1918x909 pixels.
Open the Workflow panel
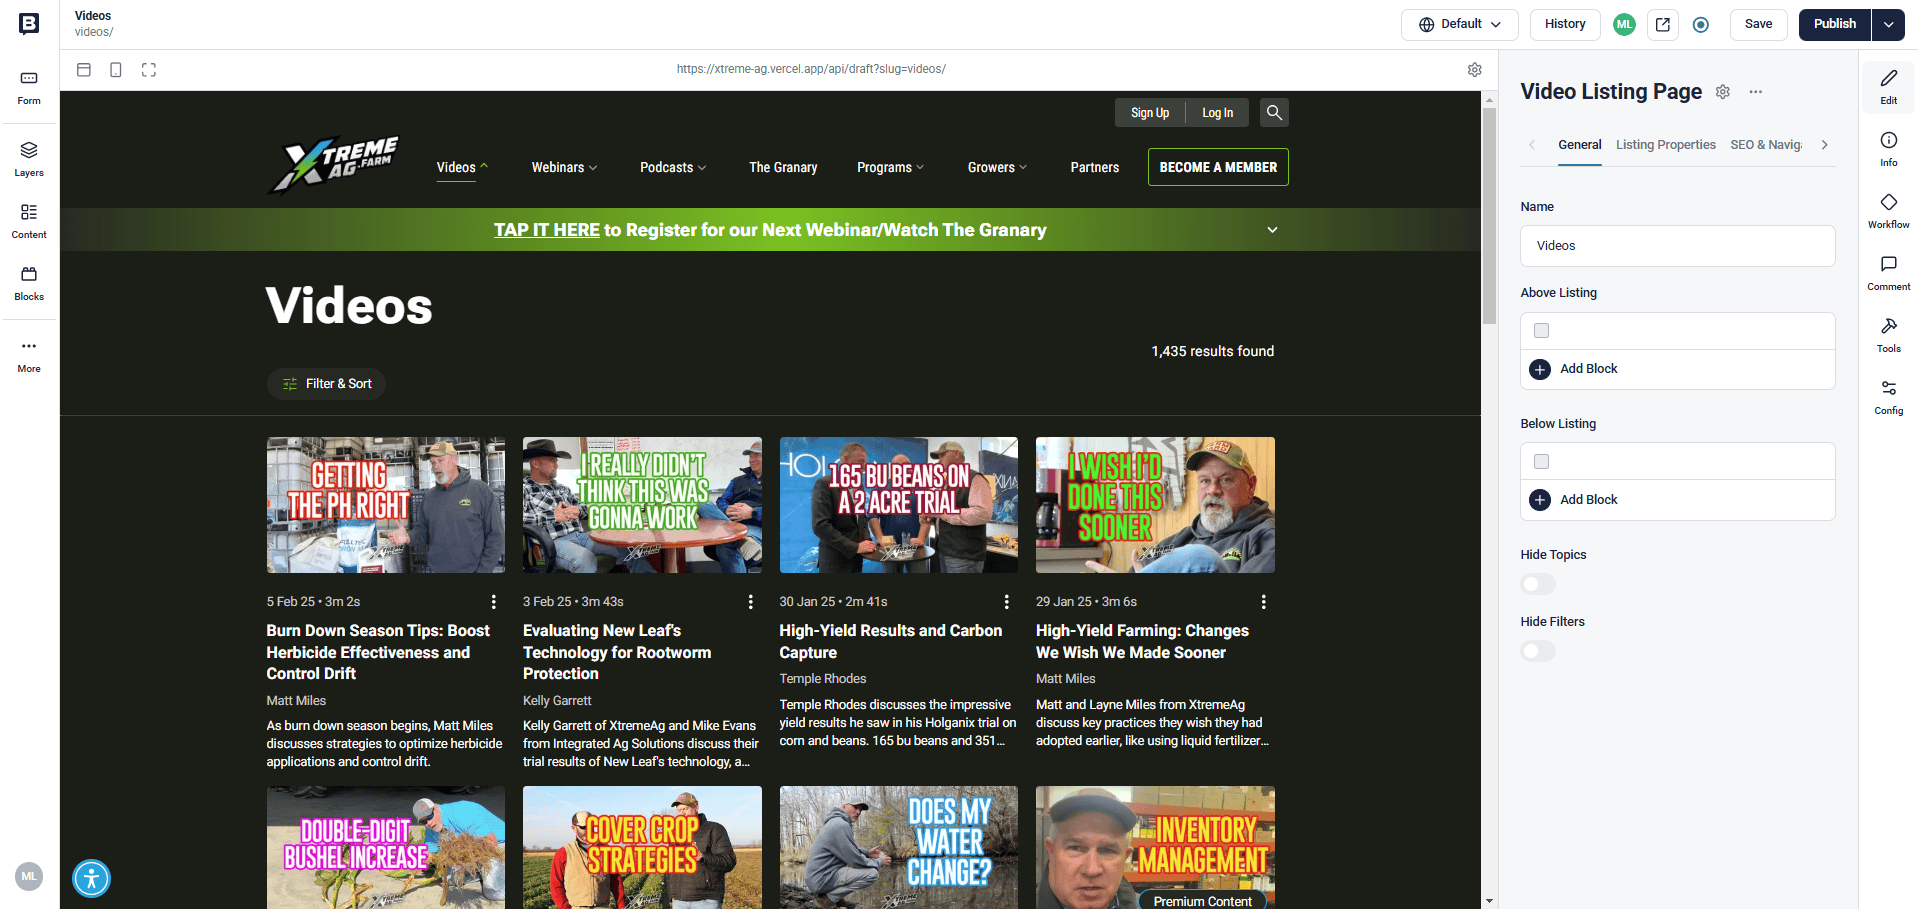(1888, 211)
